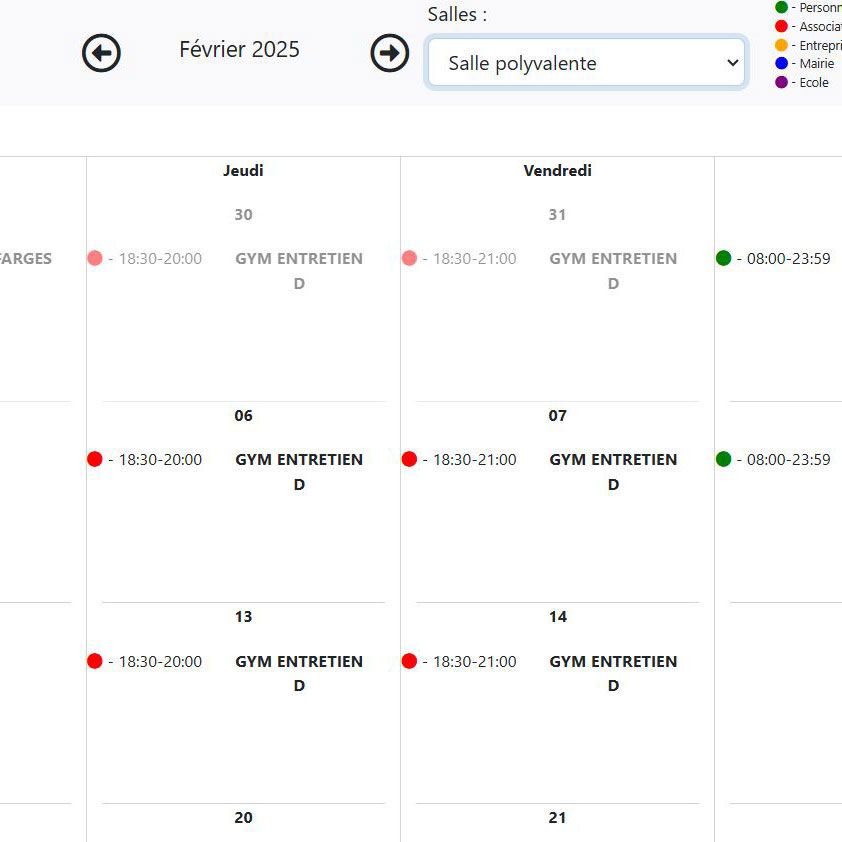Click the red dot of day 07 event
The image size is (842, 842).
(x=409, y=459)
